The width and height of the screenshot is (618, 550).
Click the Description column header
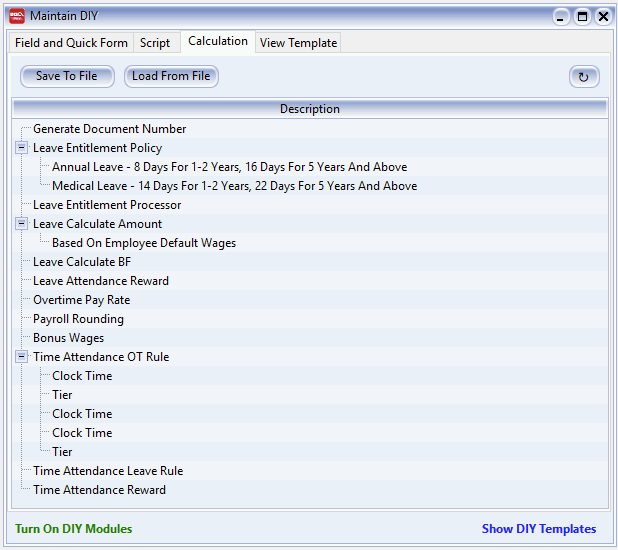[x=310, y=109]
